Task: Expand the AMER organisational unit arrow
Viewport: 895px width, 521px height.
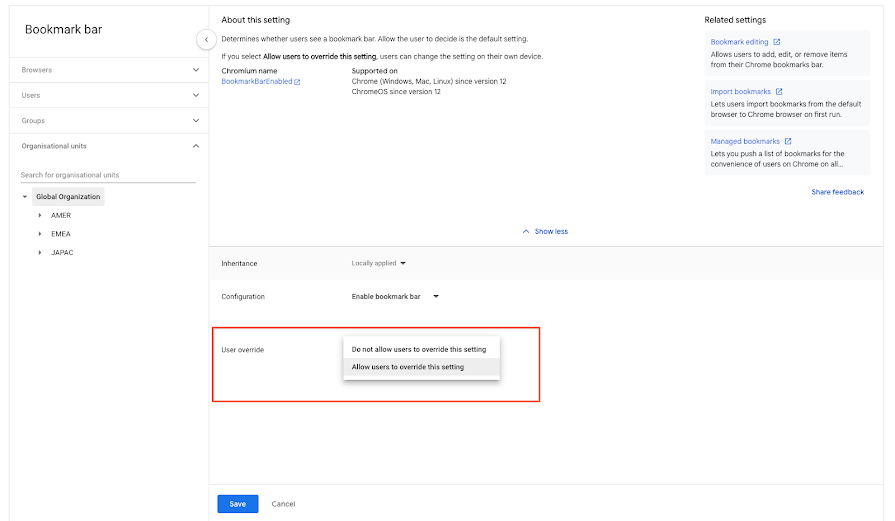Action: pos(39,215)
